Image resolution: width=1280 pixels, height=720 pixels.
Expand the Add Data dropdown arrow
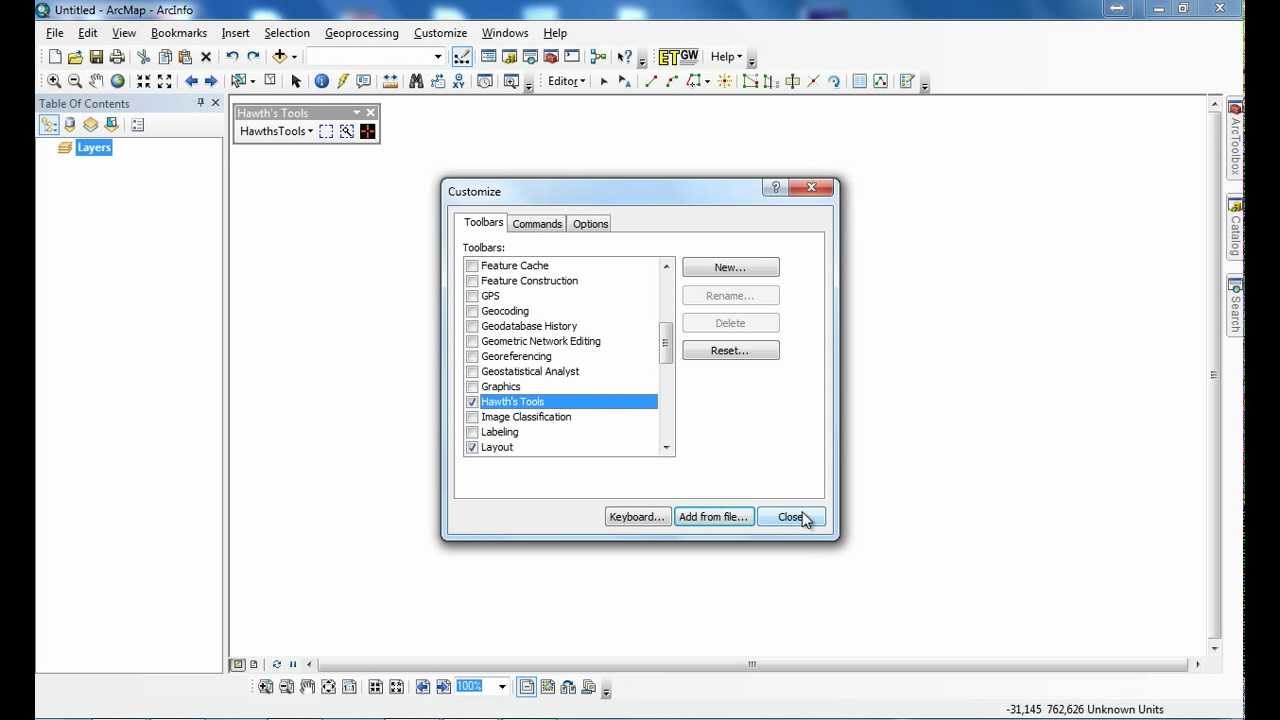[294, 57]
